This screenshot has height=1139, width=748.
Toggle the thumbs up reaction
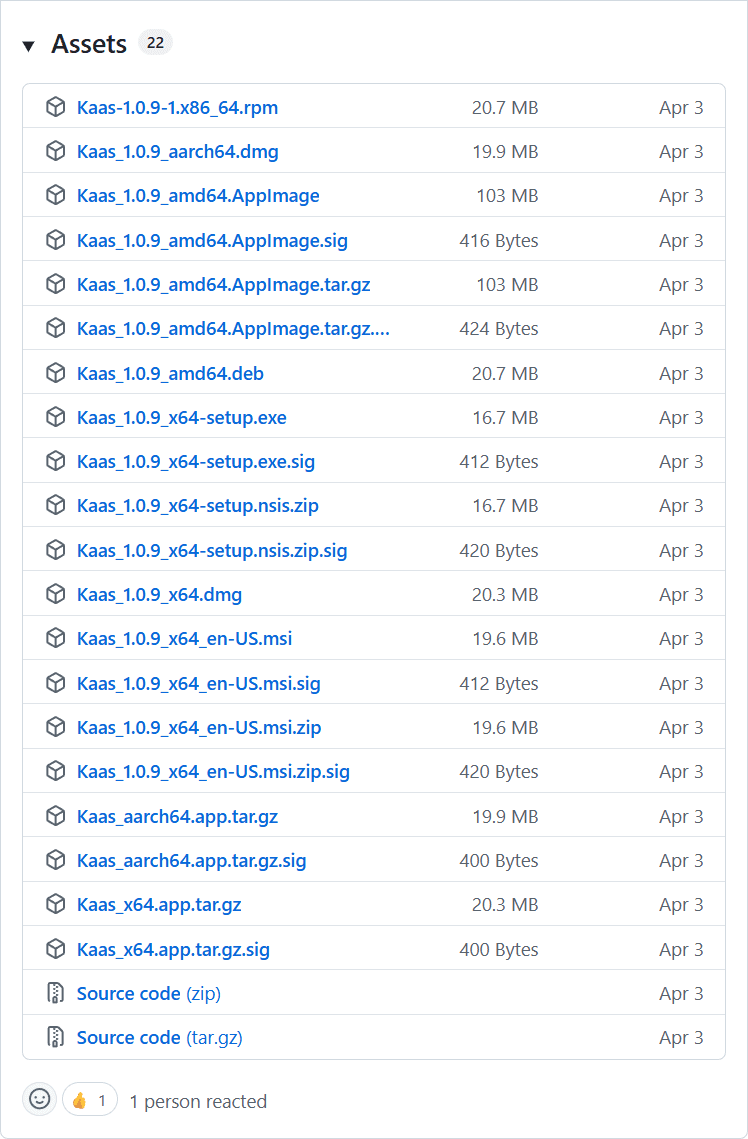[90, 1100]
